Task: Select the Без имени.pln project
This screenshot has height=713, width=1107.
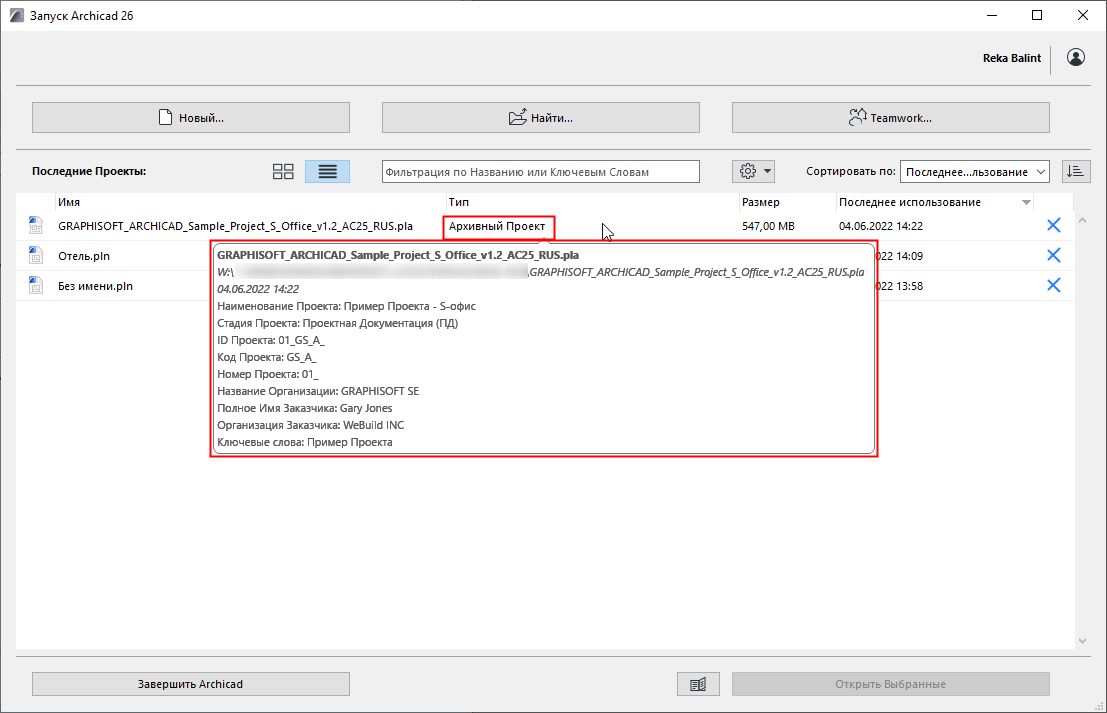Action: tap(95, 286)
